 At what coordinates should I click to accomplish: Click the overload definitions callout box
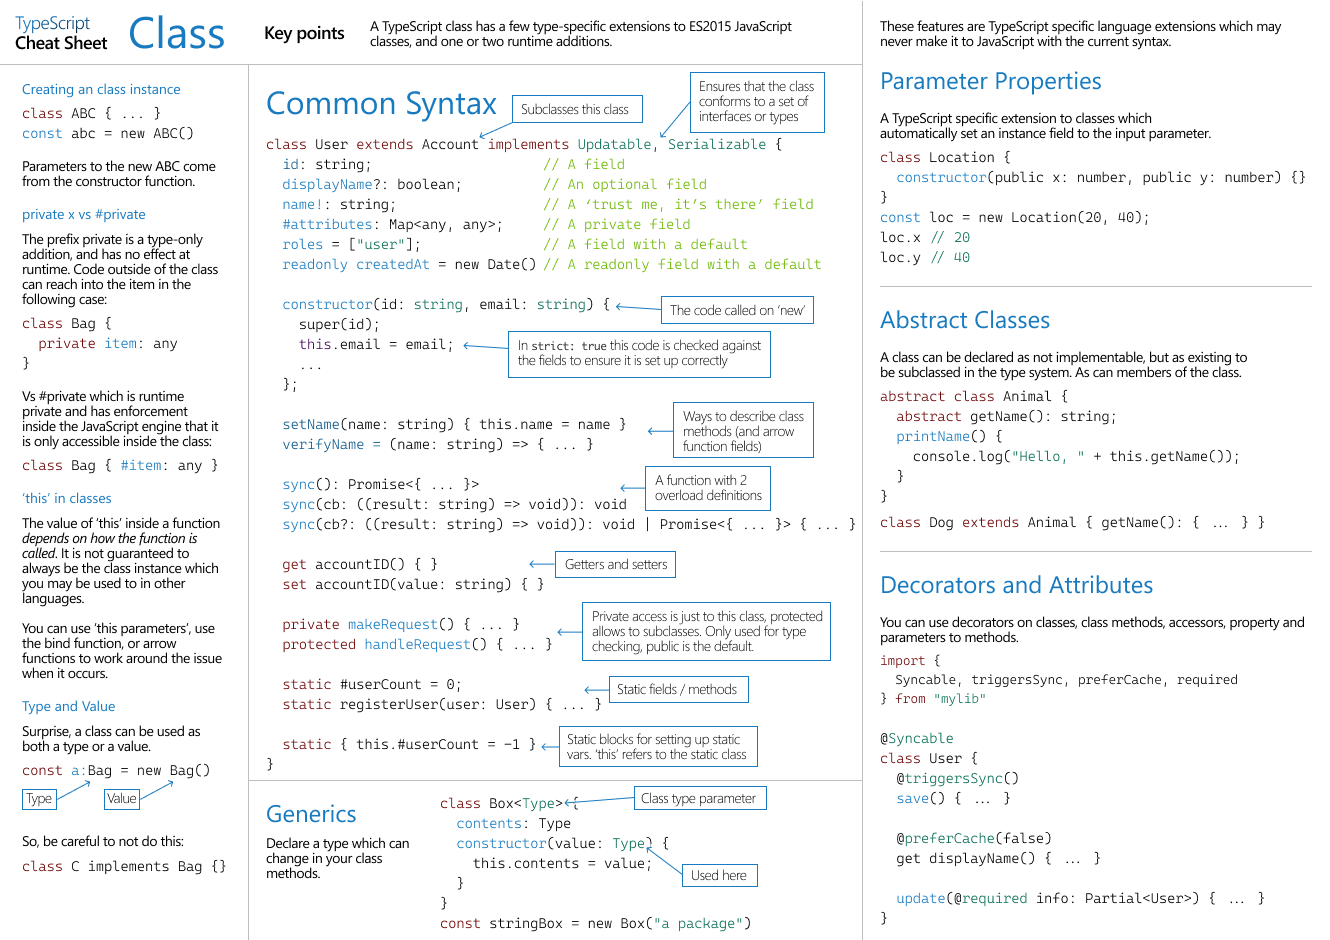708,488
